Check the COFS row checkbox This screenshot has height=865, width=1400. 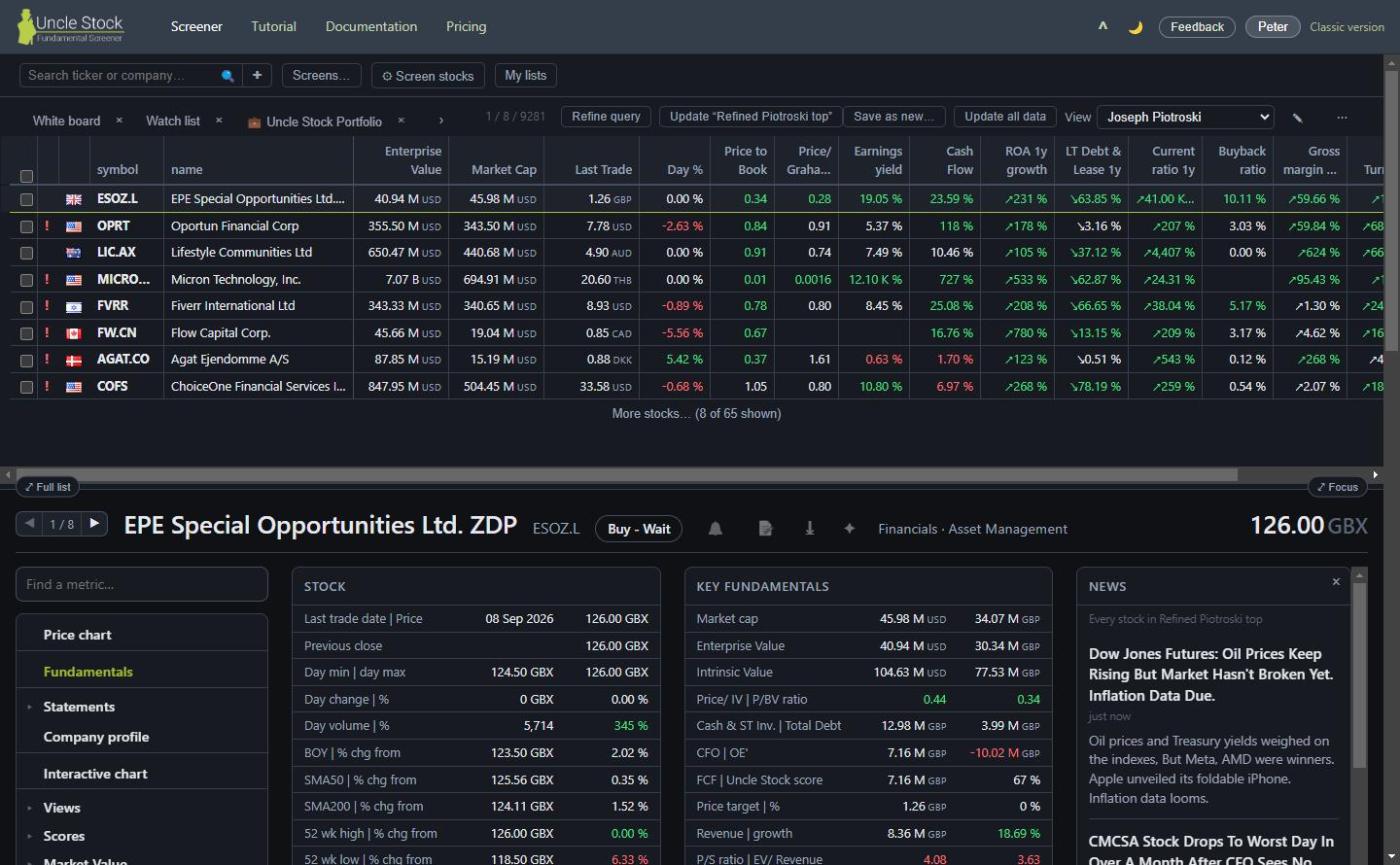click(26, 387)
